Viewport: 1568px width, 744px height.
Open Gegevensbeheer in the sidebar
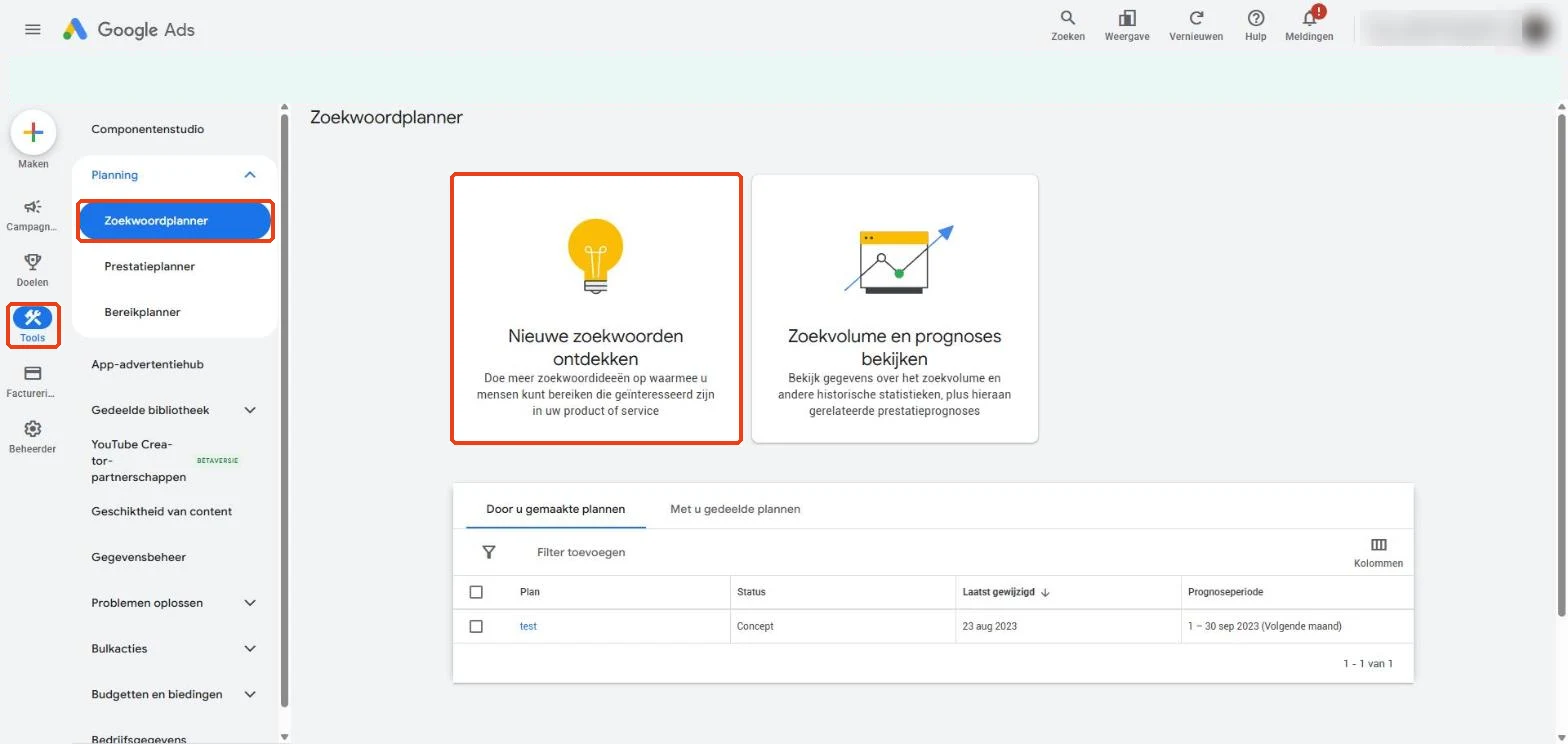[x=138, y=557]
